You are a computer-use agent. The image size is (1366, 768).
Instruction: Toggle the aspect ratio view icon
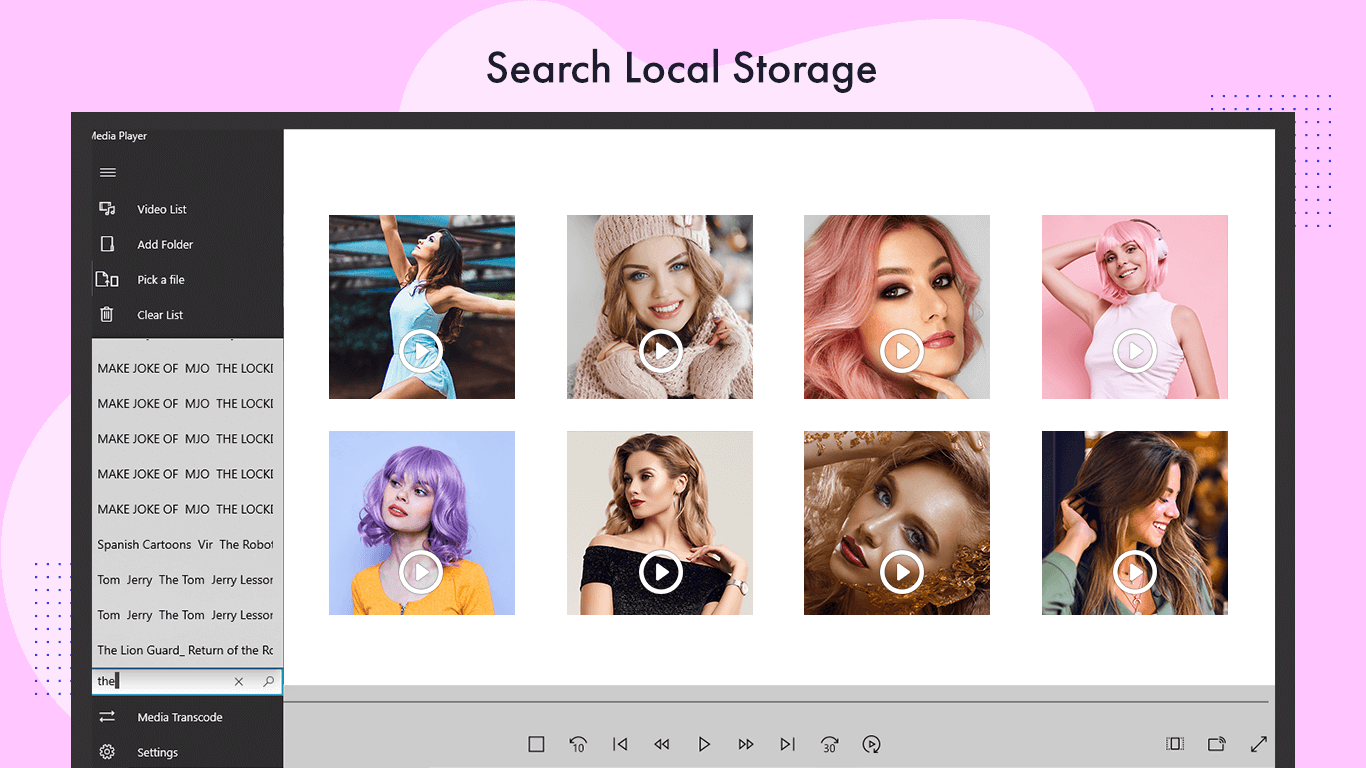1175,744
